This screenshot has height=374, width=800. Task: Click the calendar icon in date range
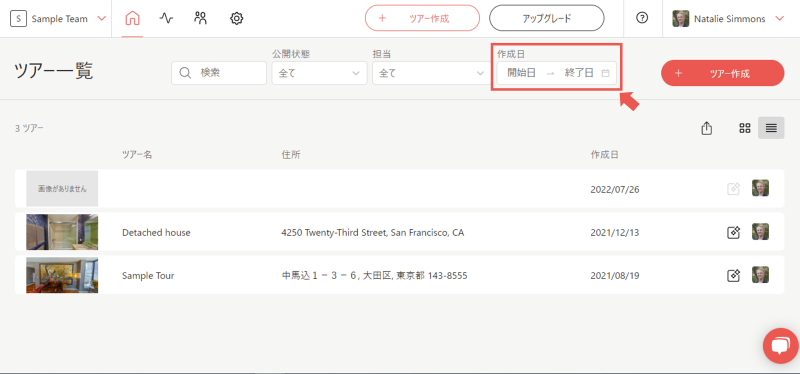(x=606, y=73)
